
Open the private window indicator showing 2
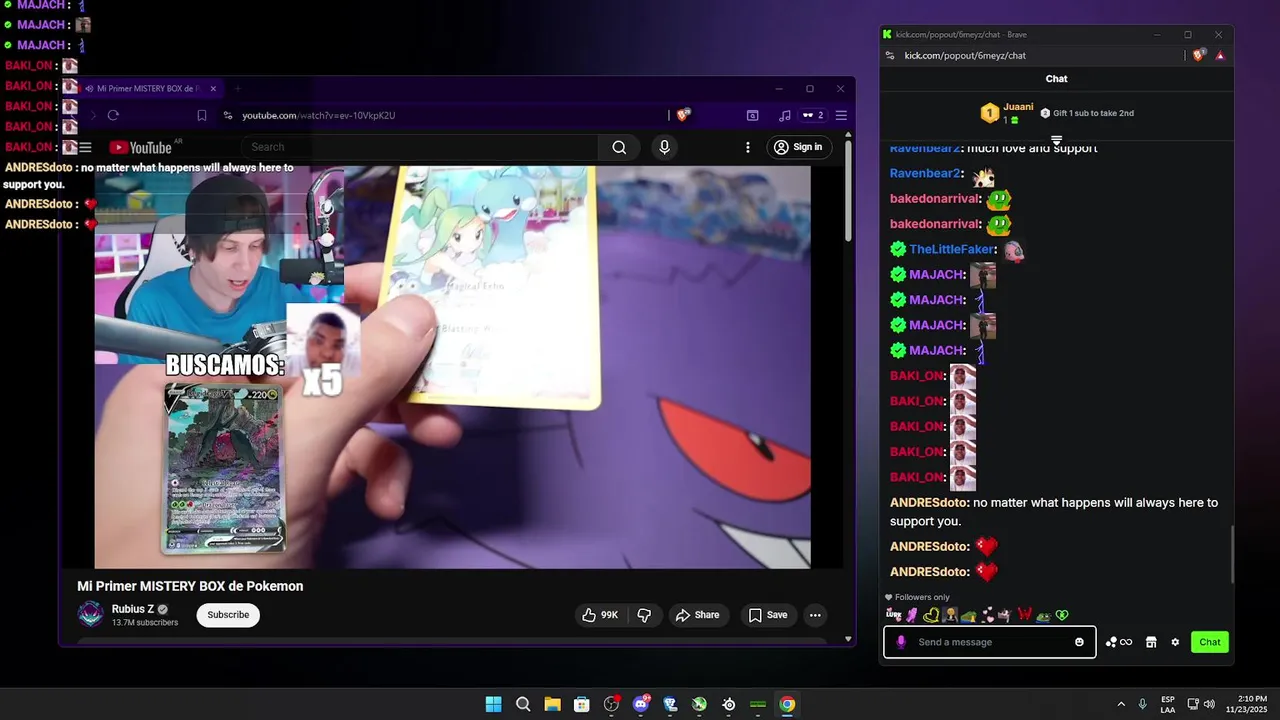813,116
